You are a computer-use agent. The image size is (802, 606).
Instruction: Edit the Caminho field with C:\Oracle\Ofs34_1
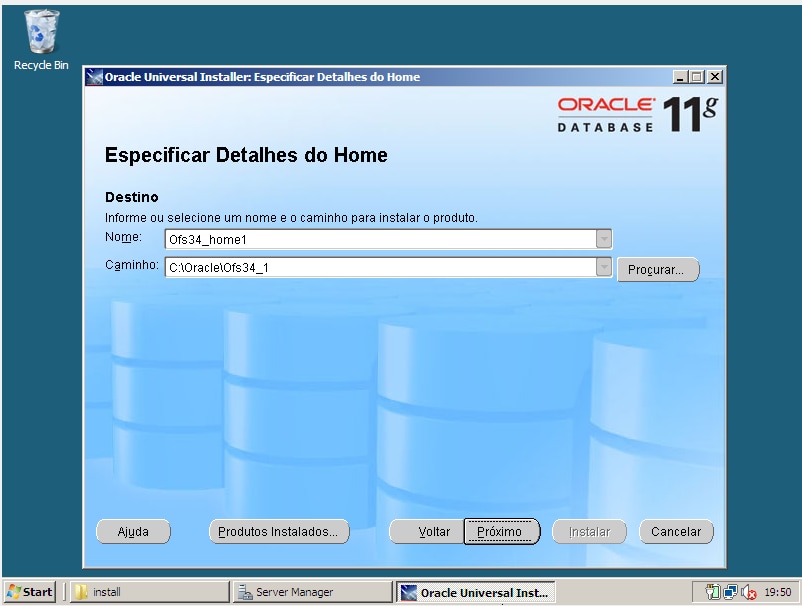pos(381,267)
